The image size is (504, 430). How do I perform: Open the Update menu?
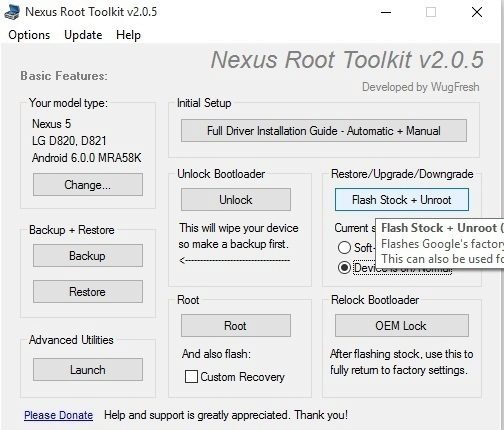tap(83, 35)
